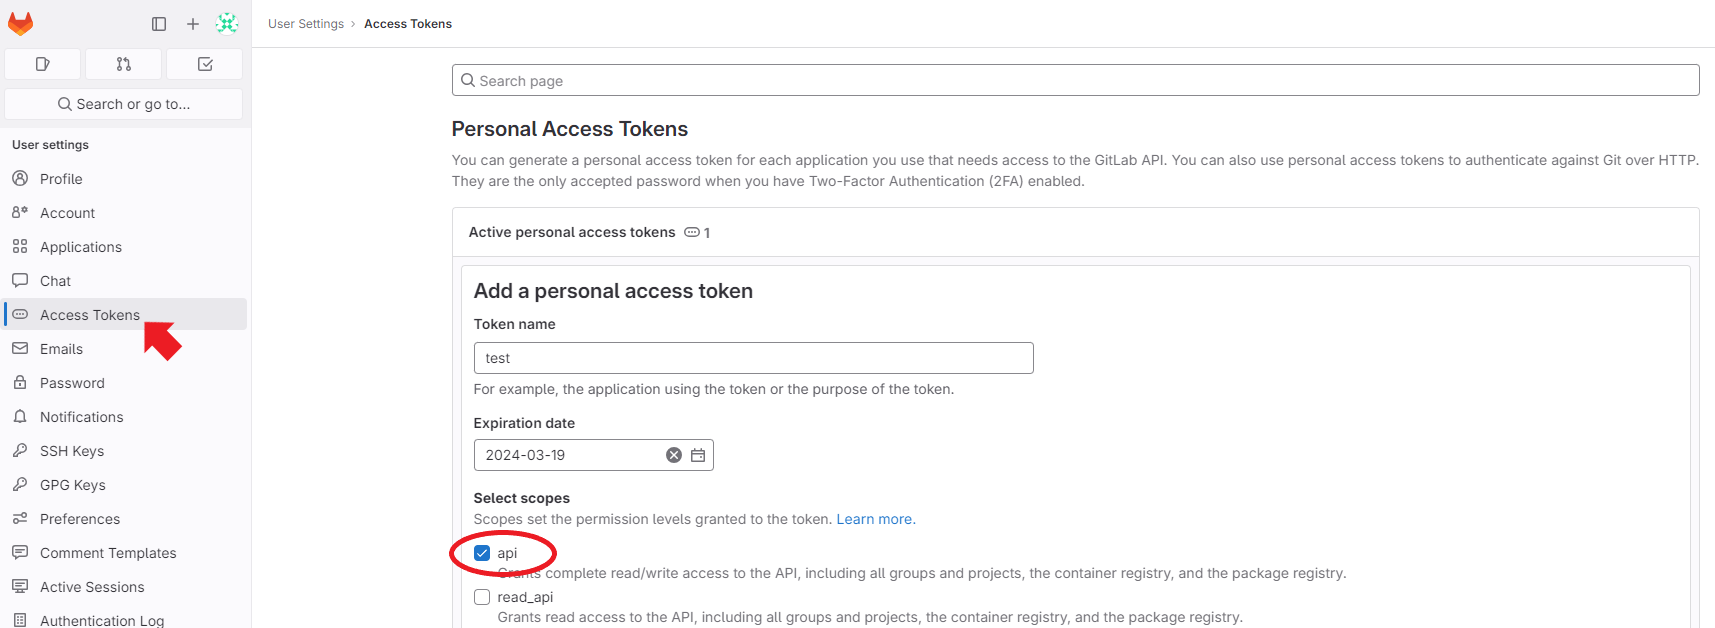Image resolution: width=1715 pixels, height=628 pixels.
Task: Toggle the sidebar collapse icon
Action: coord(159,24)
